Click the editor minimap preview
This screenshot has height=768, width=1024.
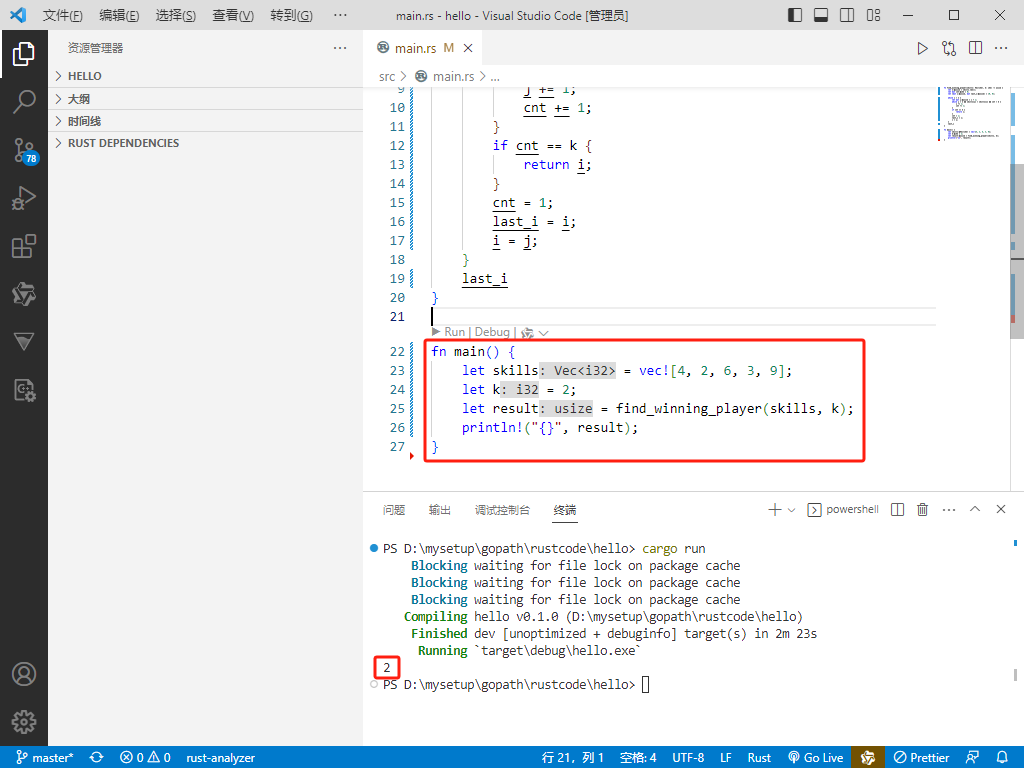click(972, 114)
